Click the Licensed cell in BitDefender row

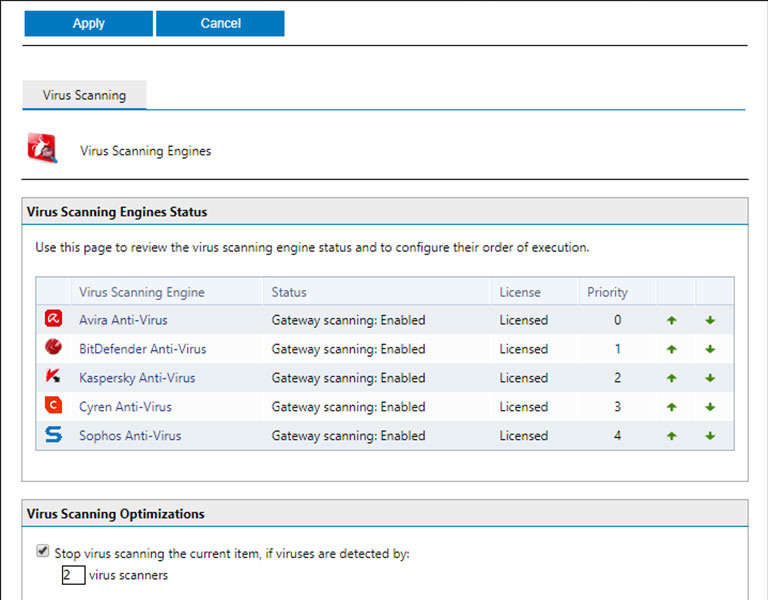click(x=524, y=349)
